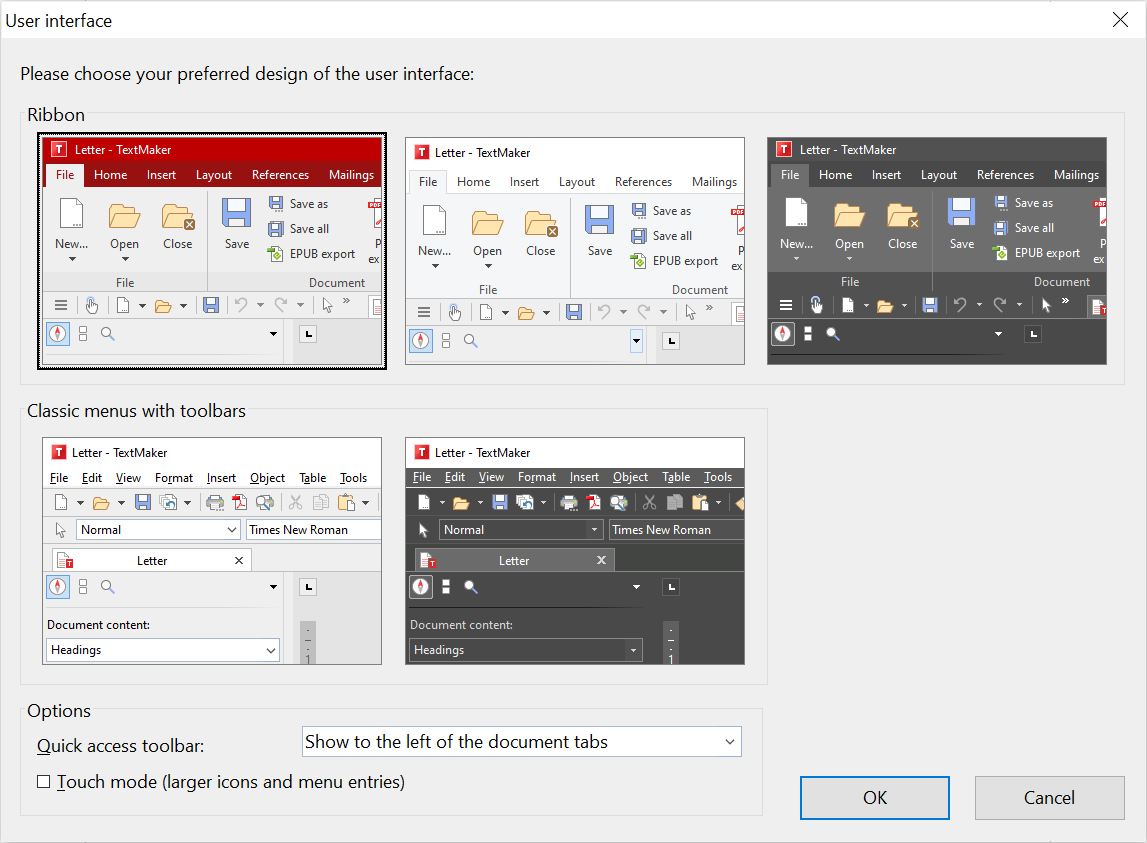
Task: Click New document icon in dark ribbon preview
Action: click(796, 213)
